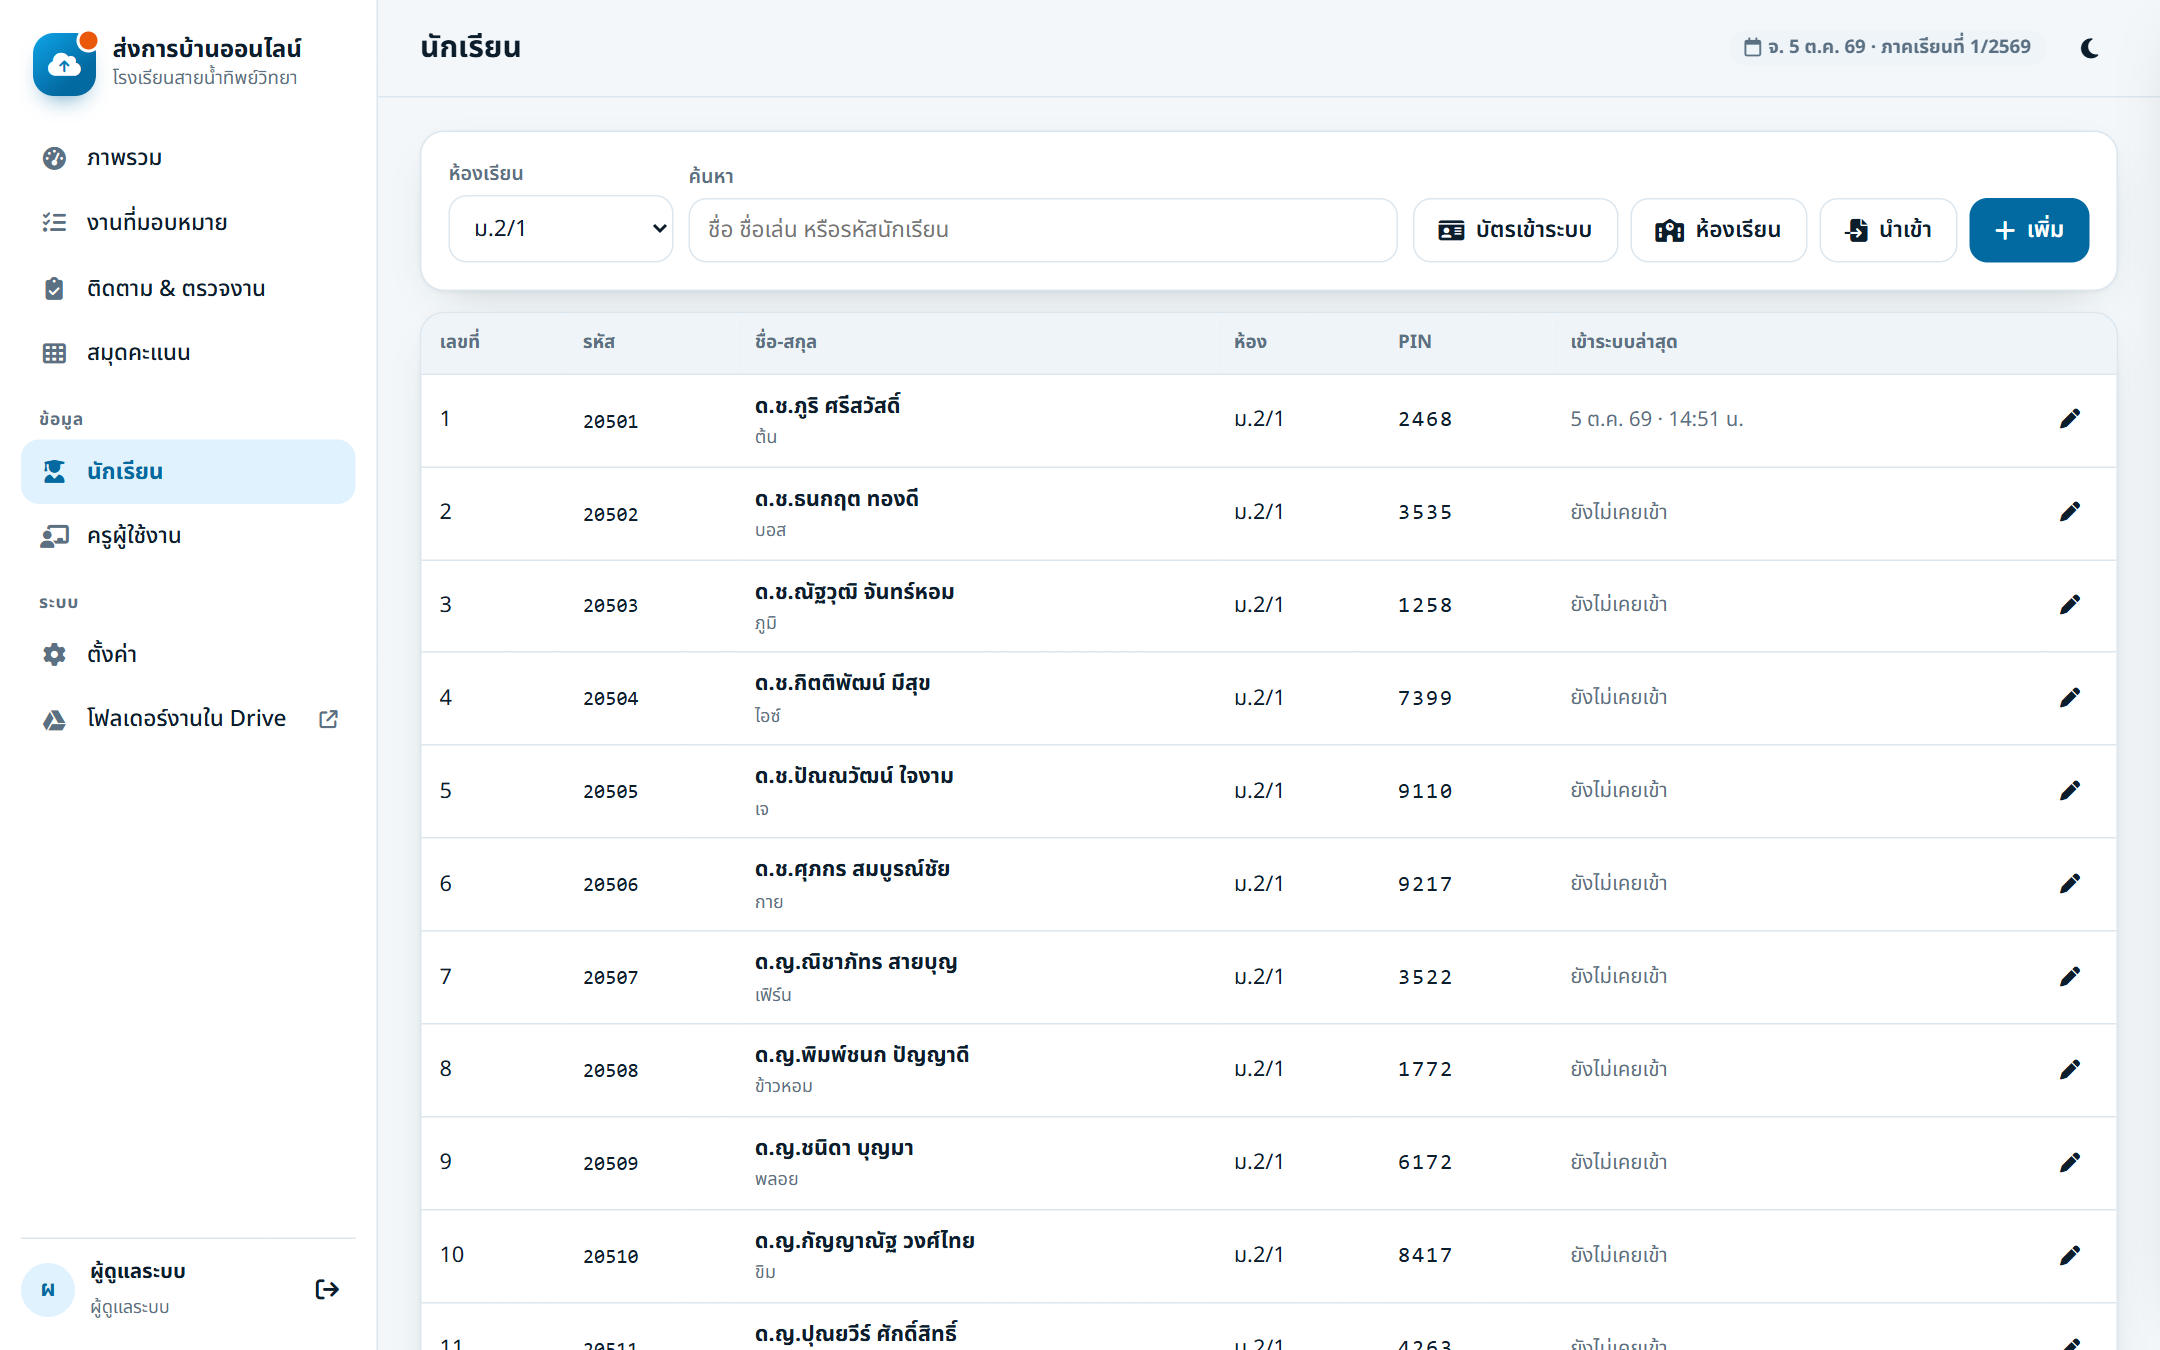Log out using the sign-out icon
The height and width of the screenshot is (1350, 2160).
(327, 1289)
